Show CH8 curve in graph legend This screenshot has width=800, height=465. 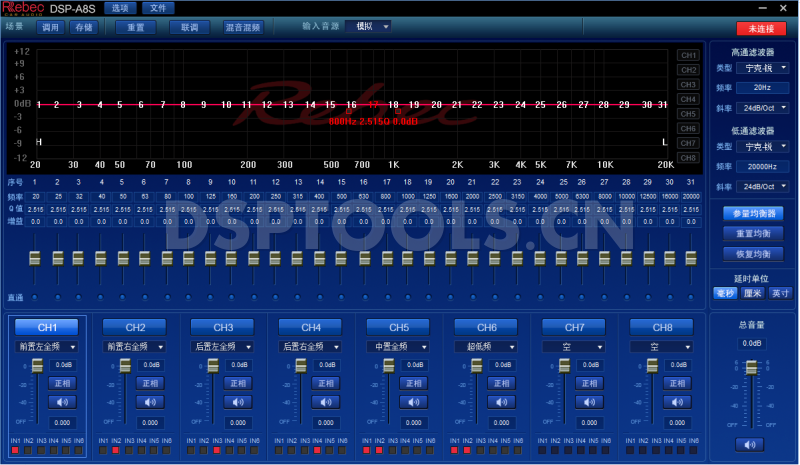point(688,158)
